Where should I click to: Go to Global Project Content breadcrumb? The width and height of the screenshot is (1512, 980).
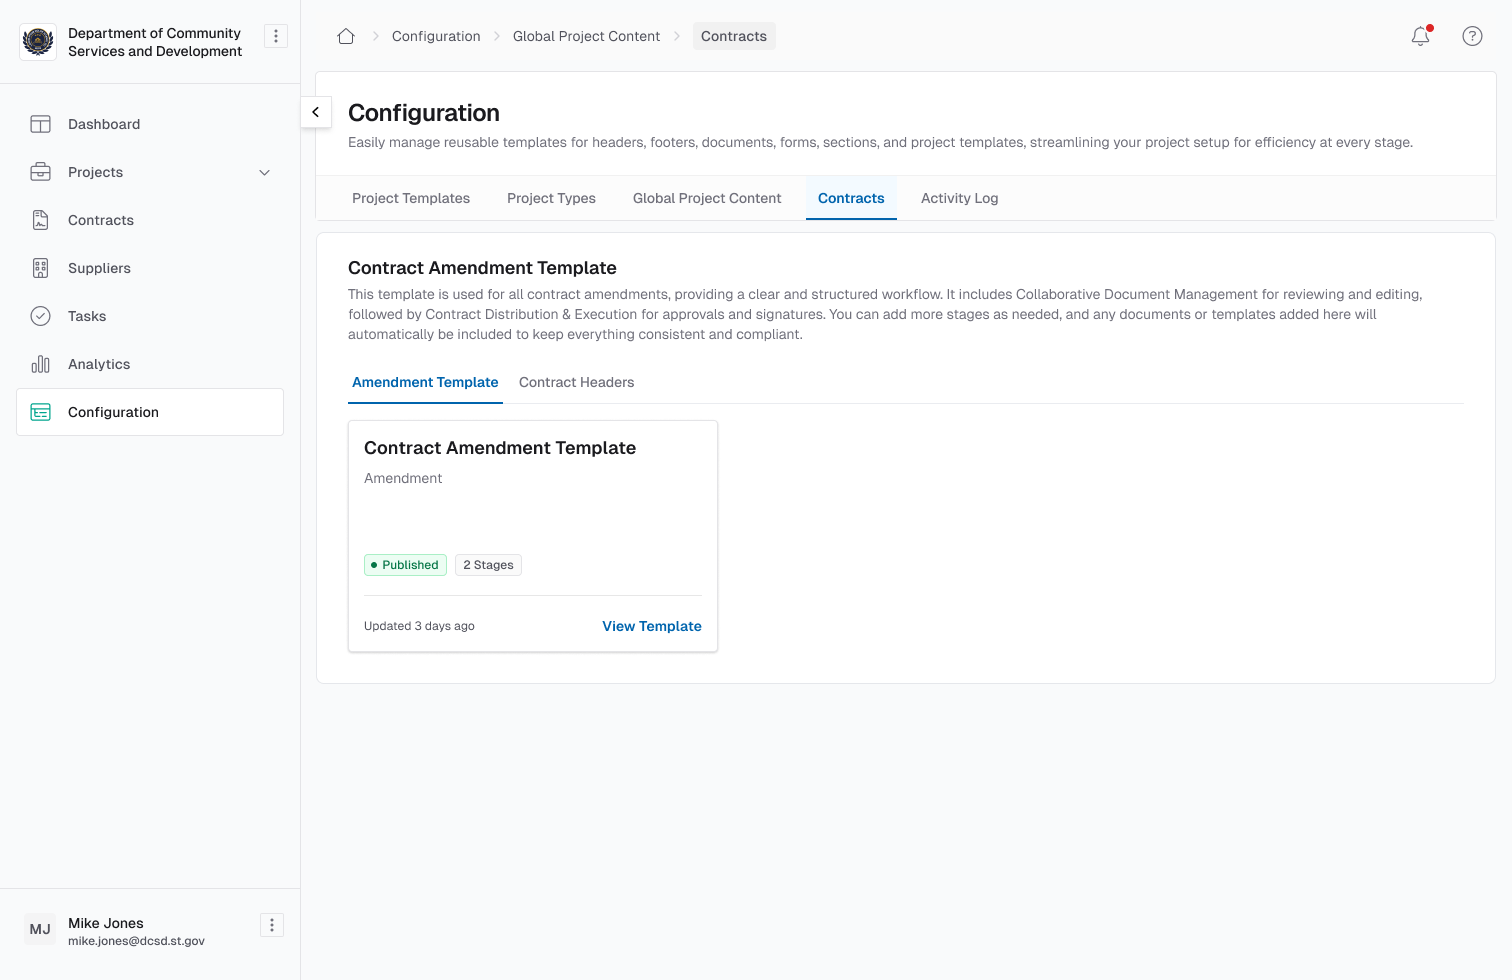[586, 36]
